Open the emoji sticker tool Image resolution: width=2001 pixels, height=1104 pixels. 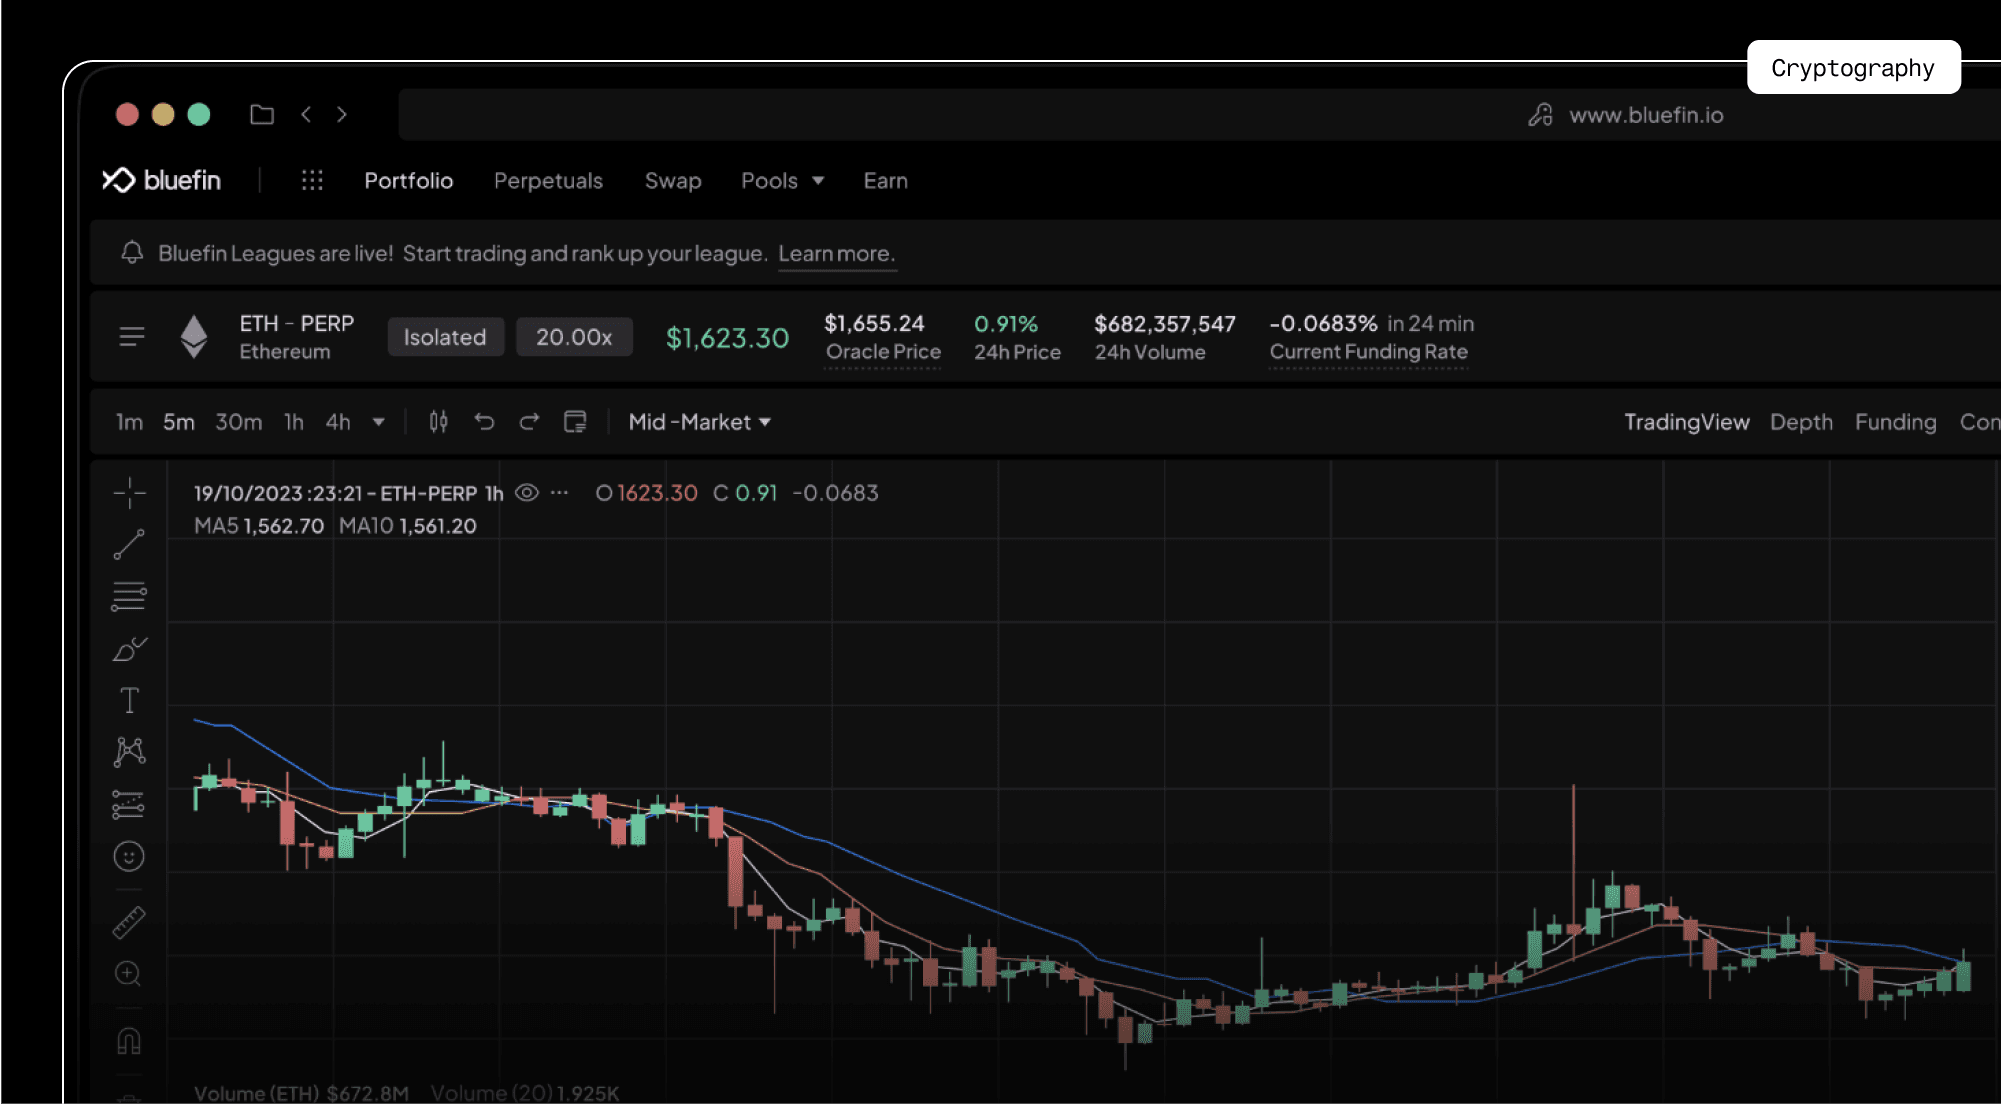129,856
